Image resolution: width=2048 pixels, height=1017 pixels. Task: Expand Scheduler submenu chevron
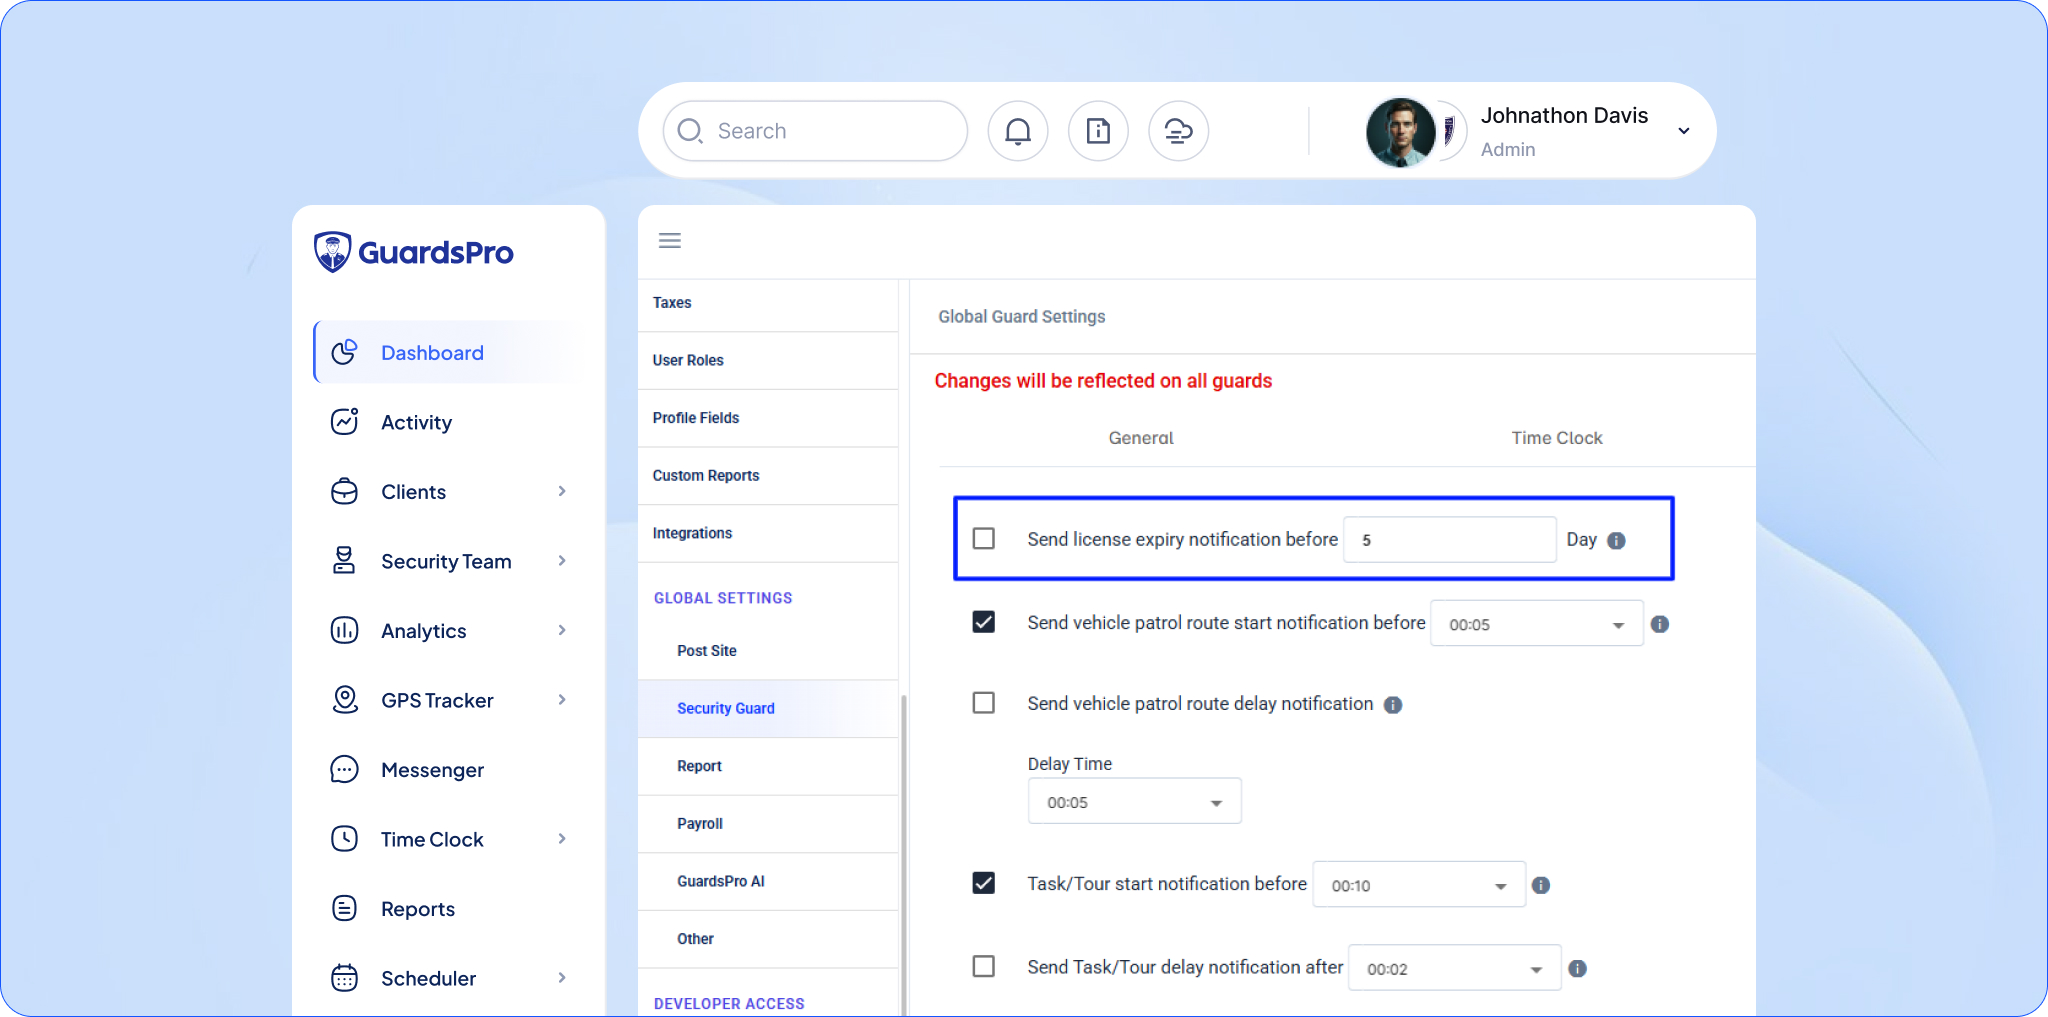562,978
